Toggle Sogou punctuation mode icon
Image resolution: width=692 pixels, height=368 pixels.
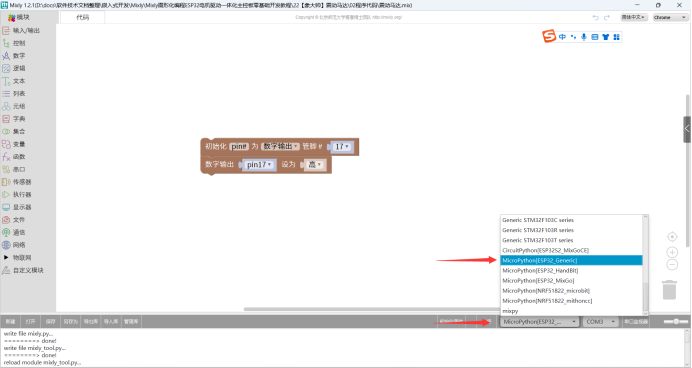(x=573, y=37)
